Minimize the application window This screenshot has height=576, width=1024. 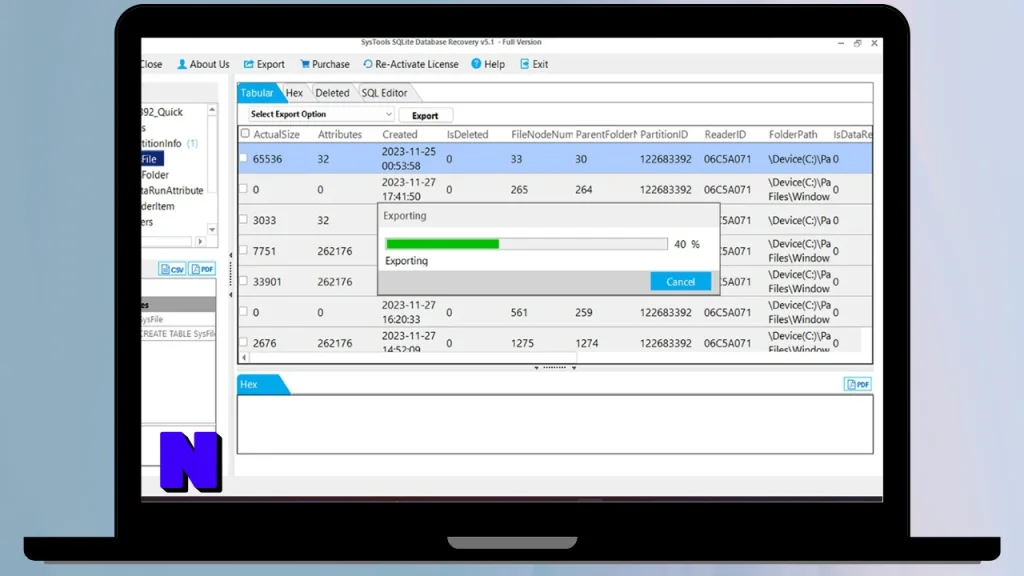840,43
